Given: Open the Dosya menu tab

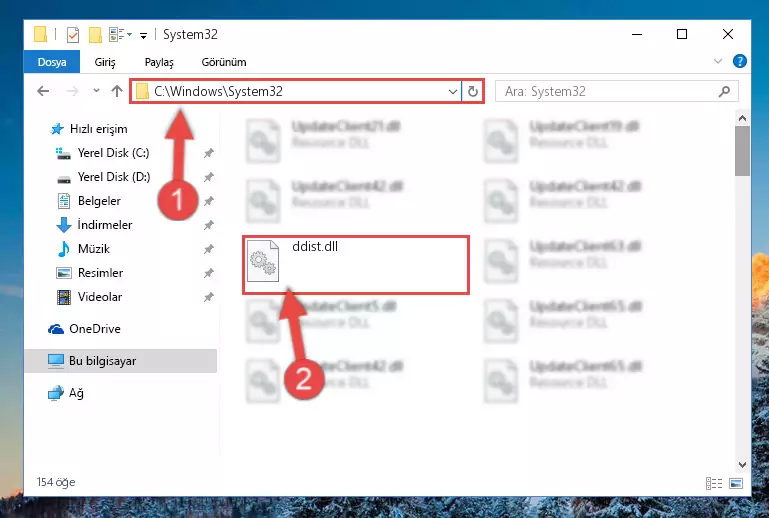Looking at the screenshot, I should pos(52,62).
